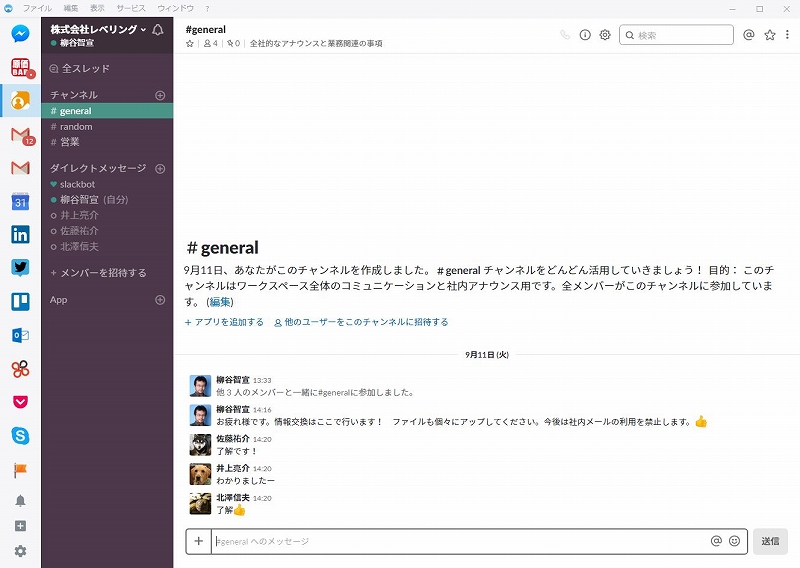Click 井上亮介 dog avatar in messages
800x568 pixels.
point(201,474)
